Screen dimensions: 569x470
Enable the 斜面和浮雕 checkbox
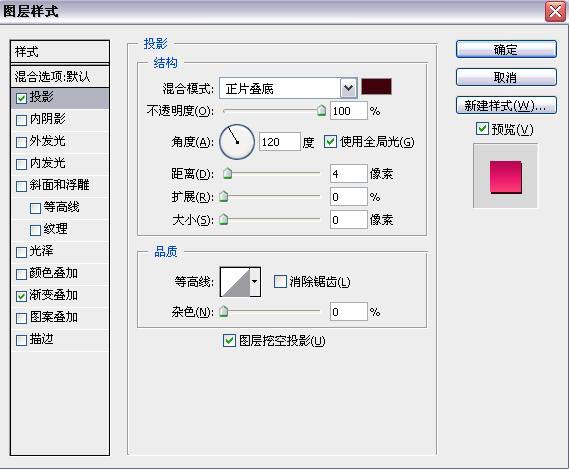(21, 186)
